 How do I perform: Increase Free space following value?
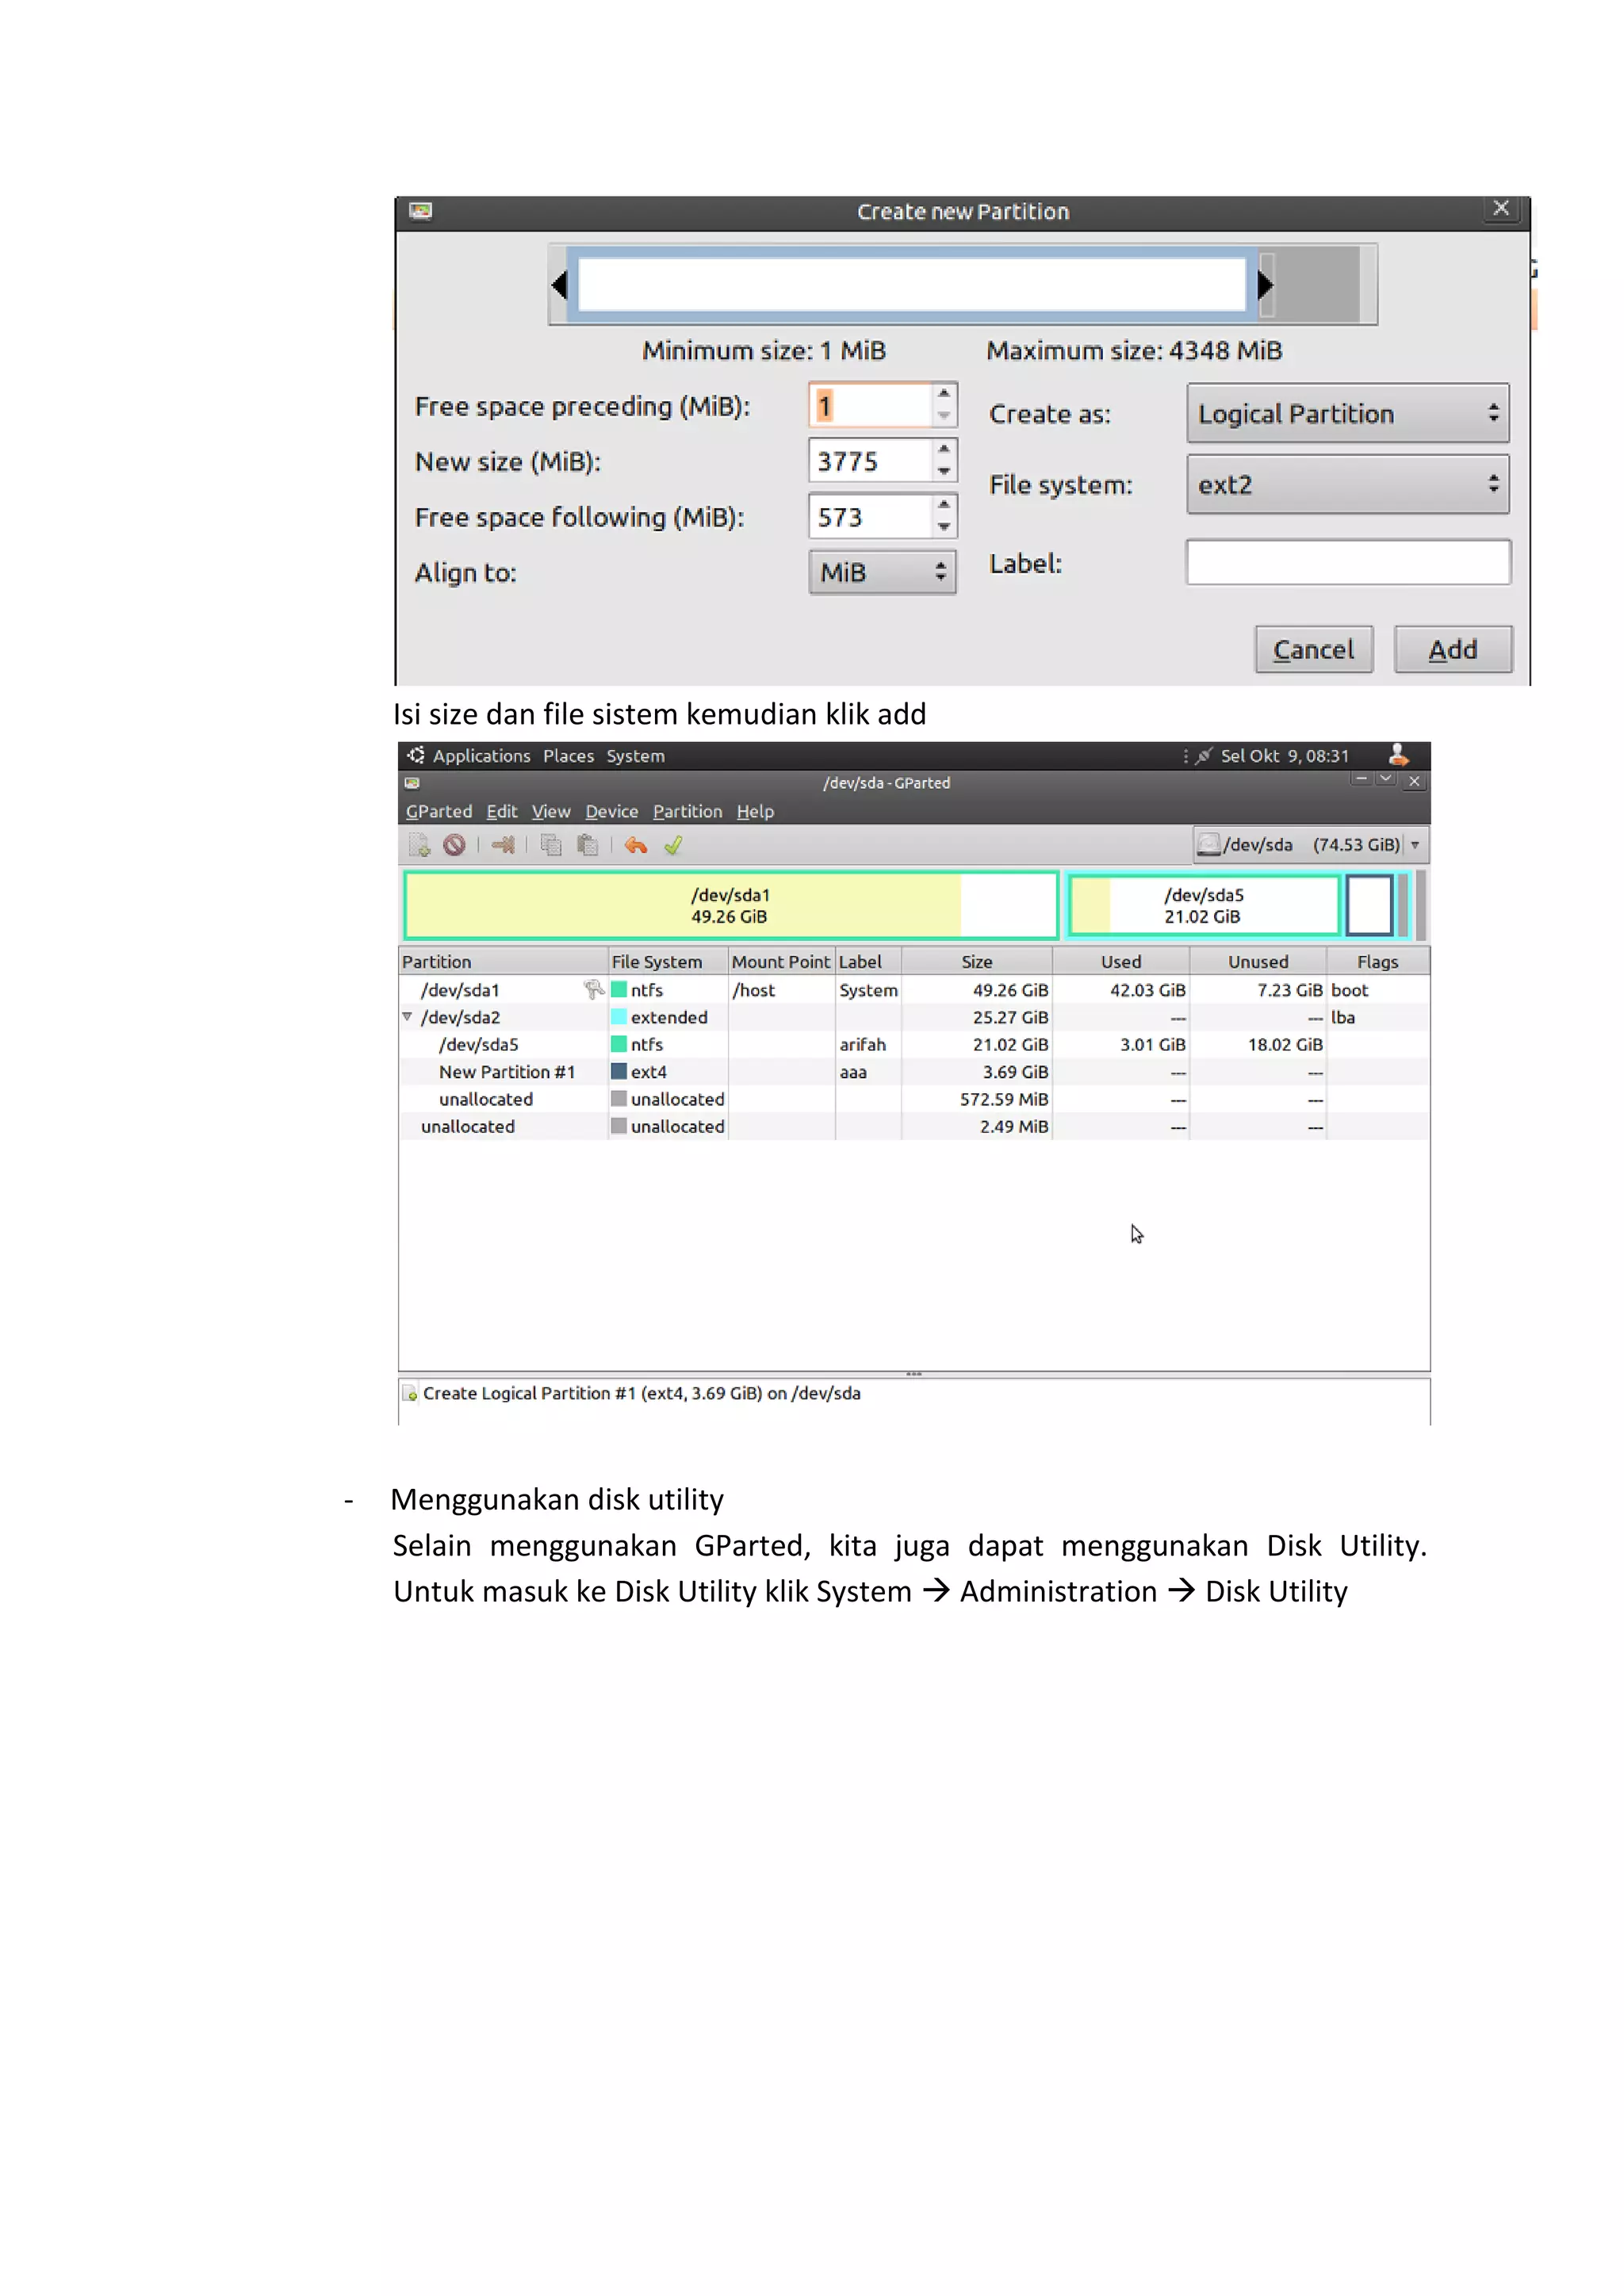(944, 505)
